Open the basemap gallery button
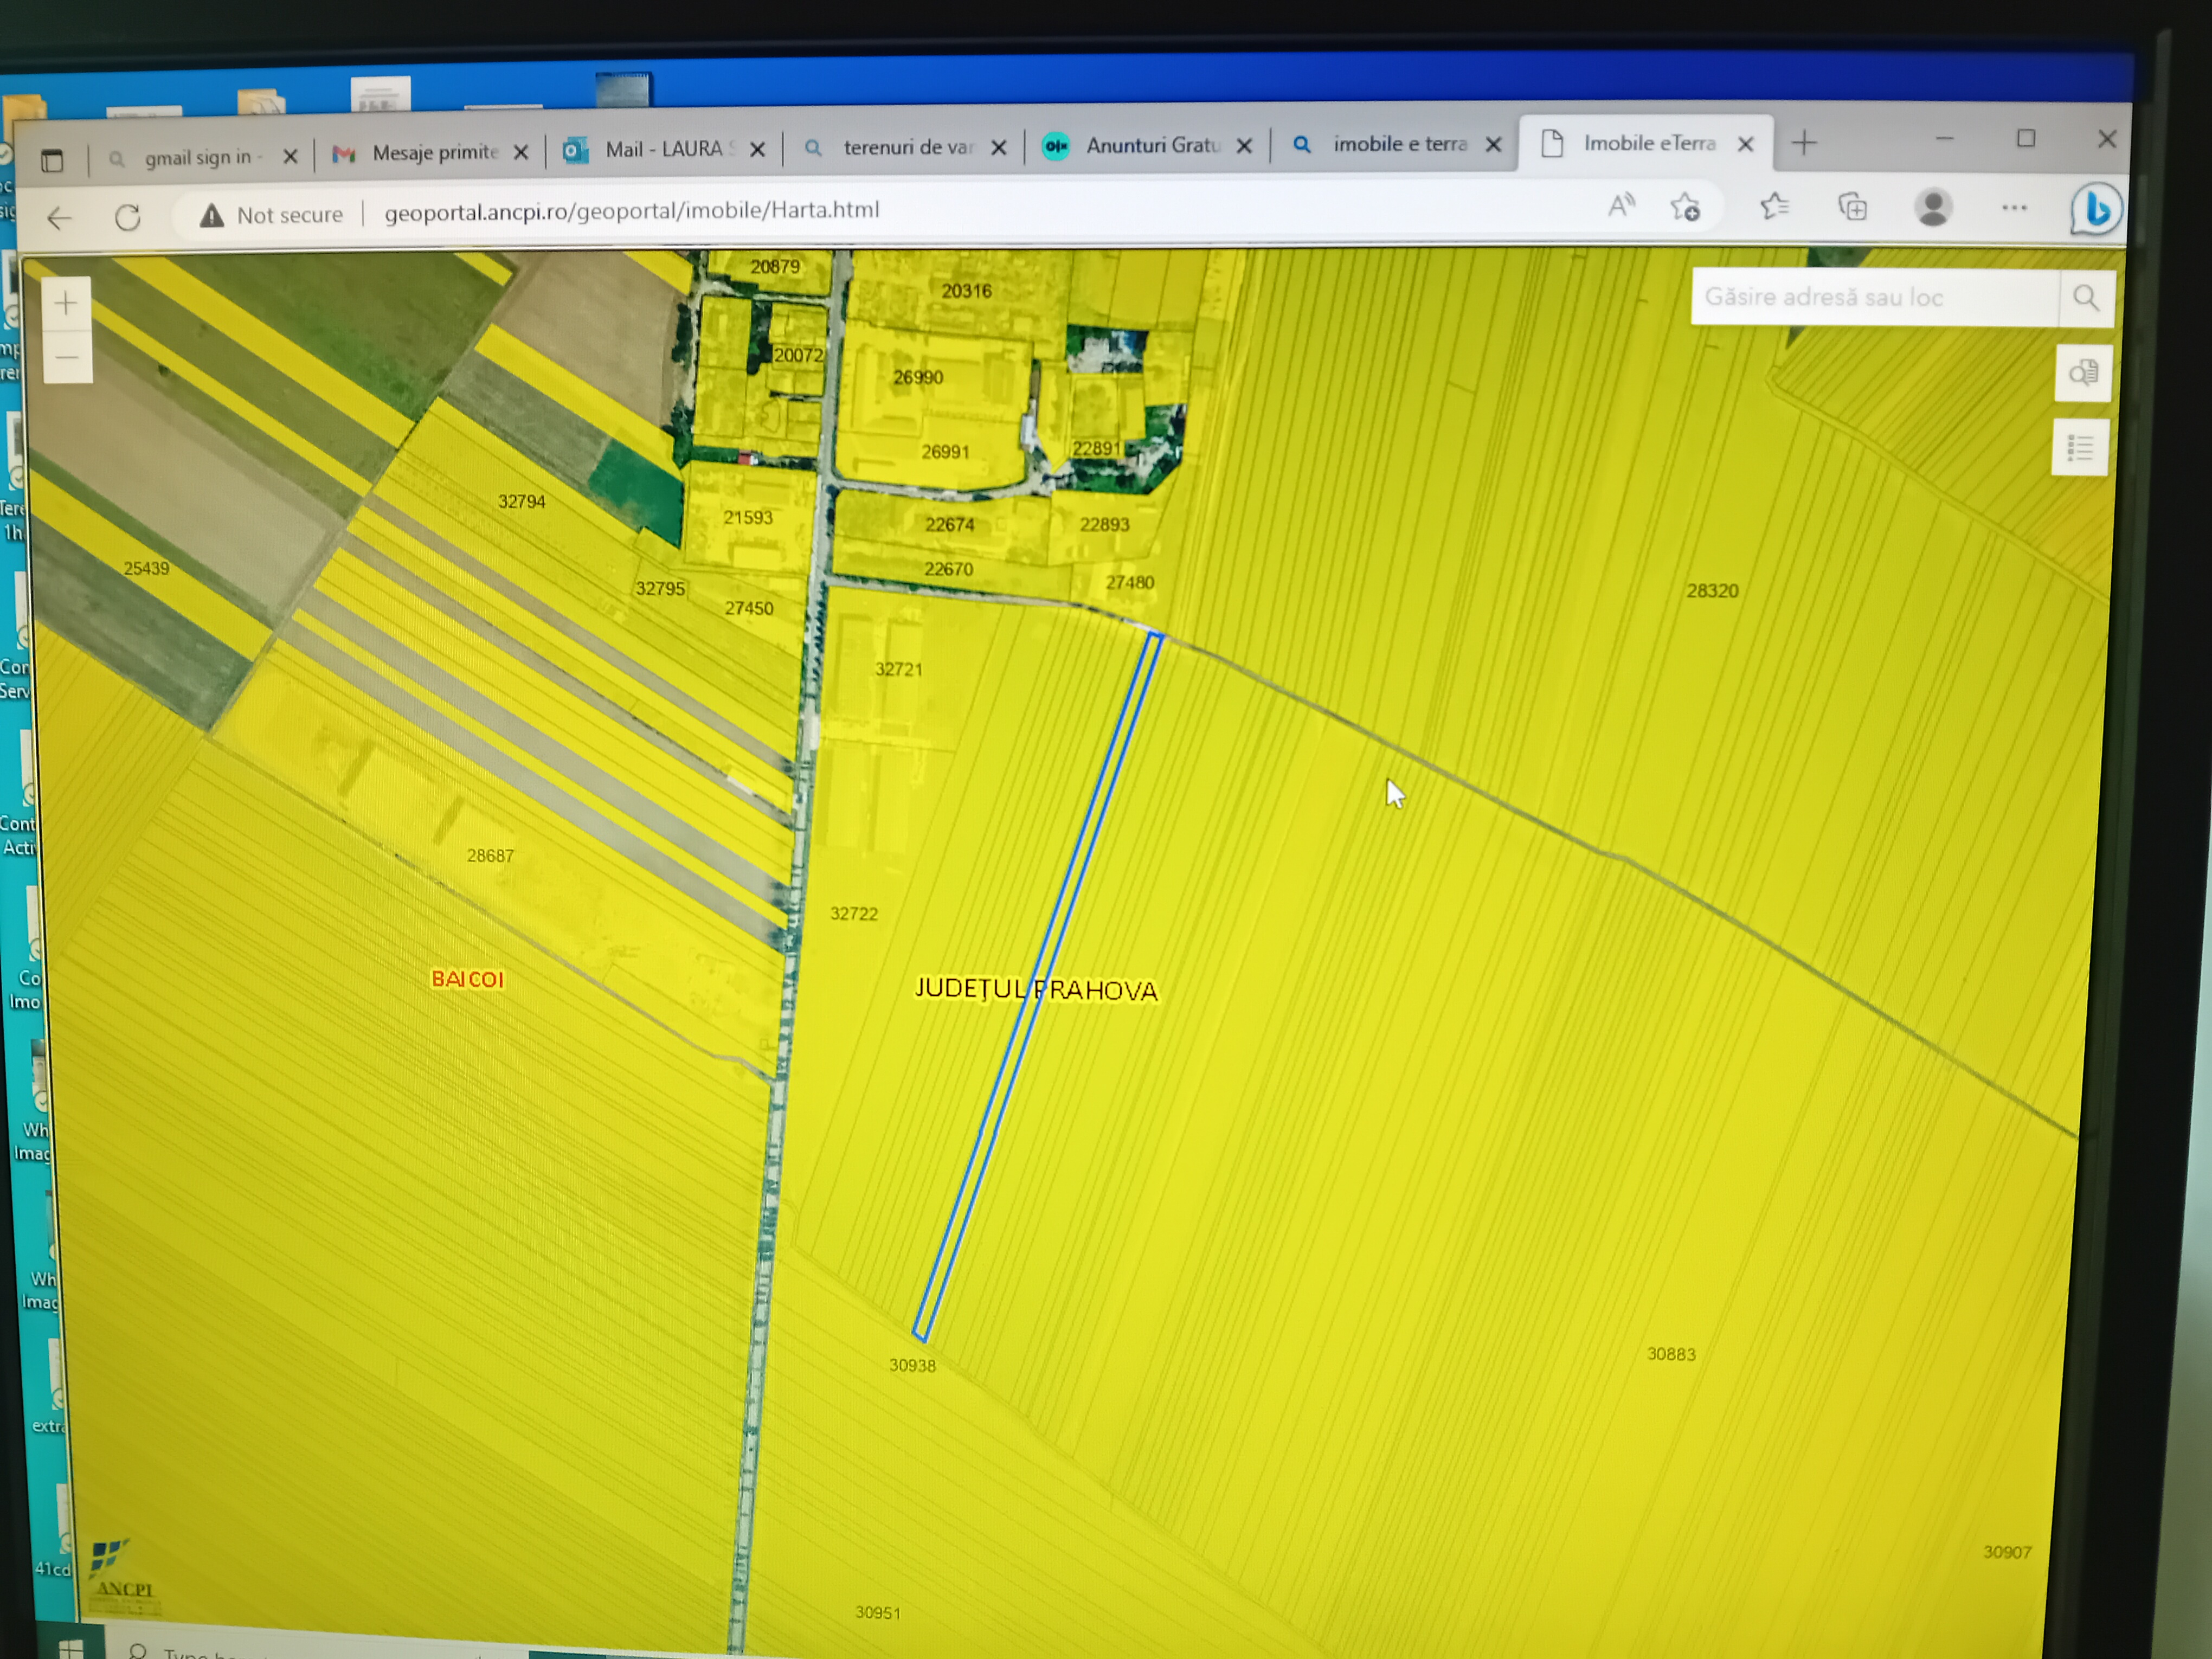This screenshot has height=1659, width=2212. coord(2083,373)
